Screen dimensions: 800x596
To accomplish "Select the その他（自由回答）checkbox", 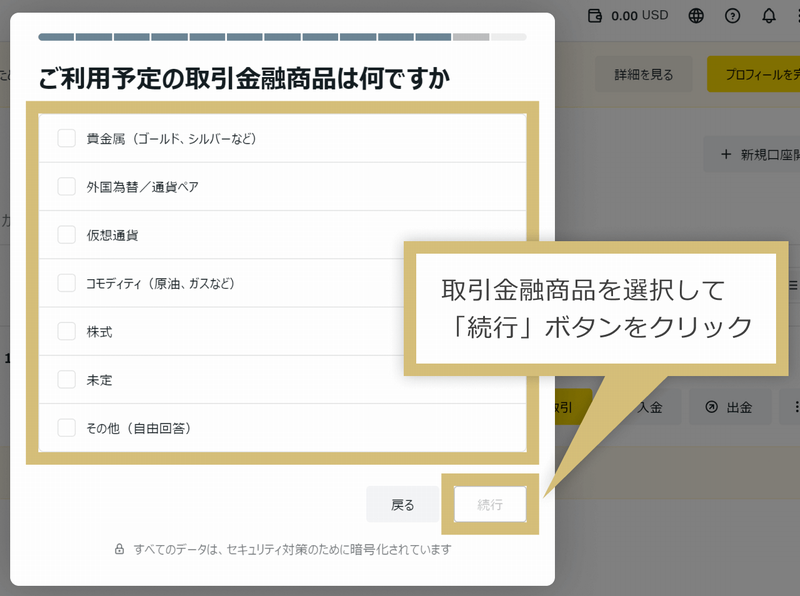I will [x=67, y=428].
